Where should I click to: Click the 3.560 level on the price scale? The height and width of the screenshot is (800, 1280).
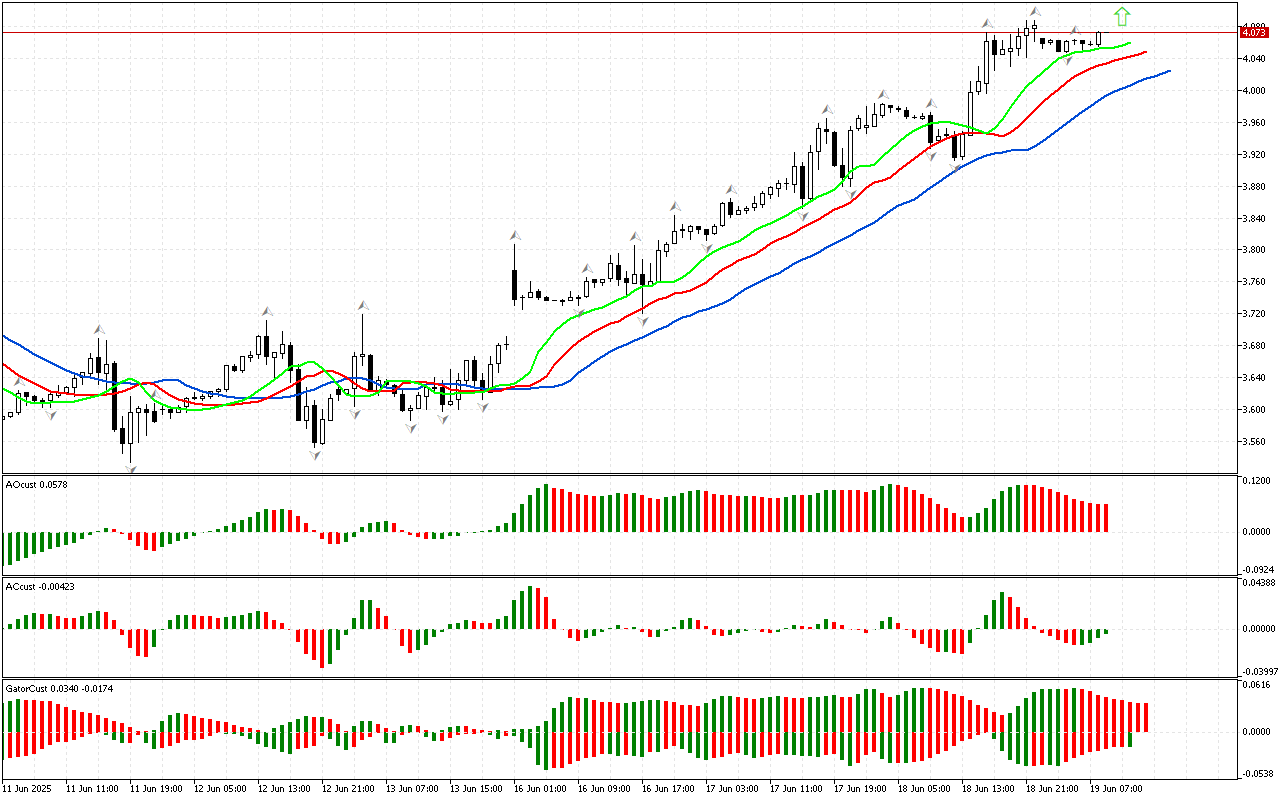point(1253,442)
